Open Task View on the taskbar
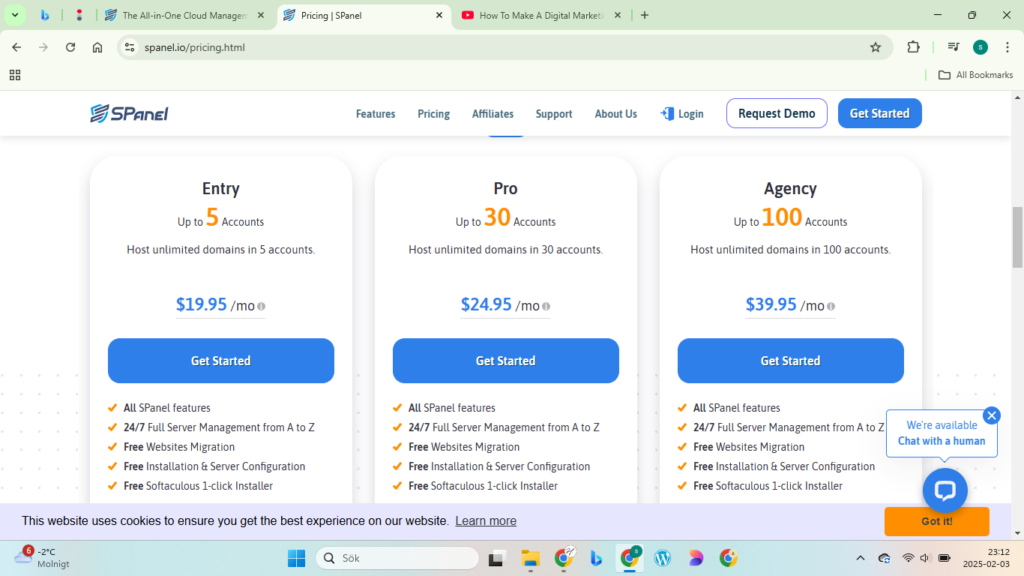This screenshot has width=1024, height=576. click(x=496, y=558)
